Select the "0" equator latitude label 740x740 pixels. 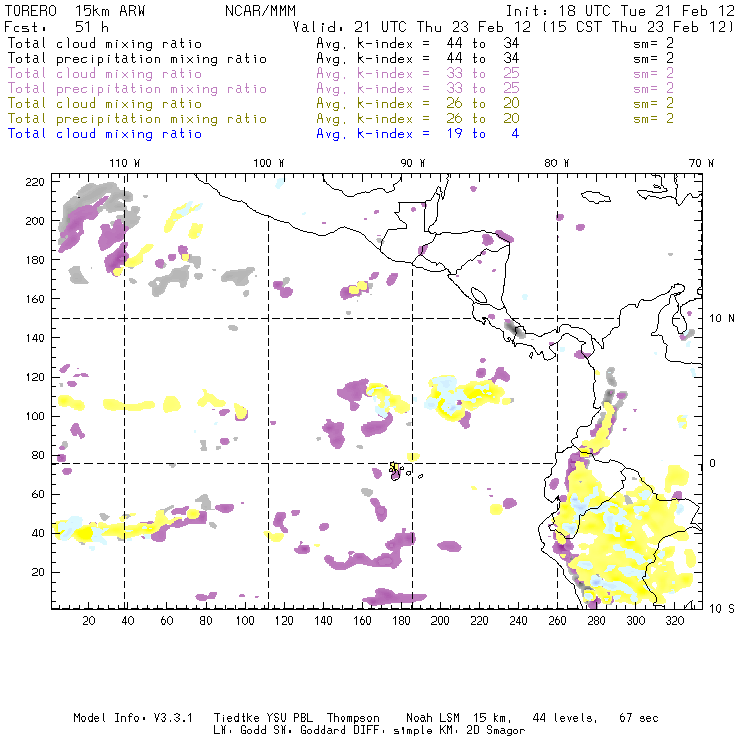tap(713, 463)
